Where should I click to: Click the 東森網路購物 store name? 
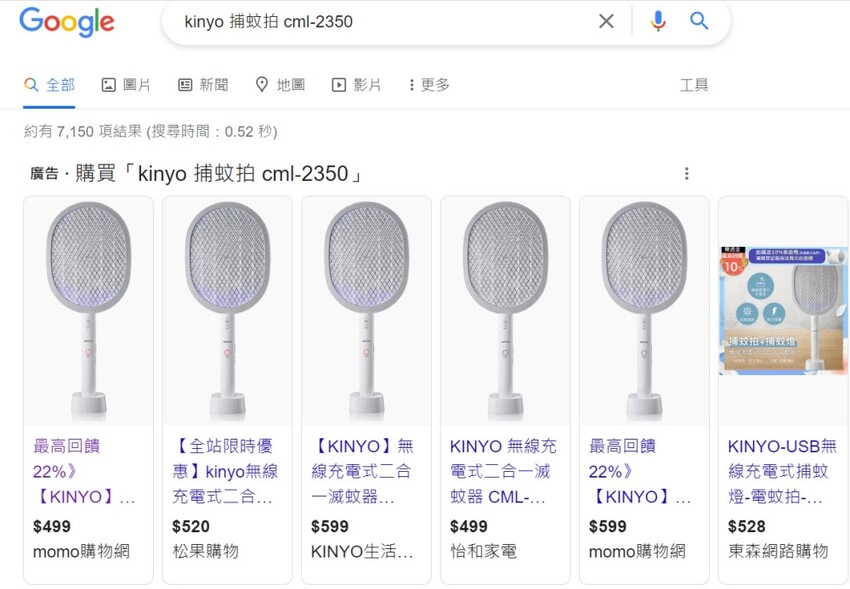(x=780, y=551)
